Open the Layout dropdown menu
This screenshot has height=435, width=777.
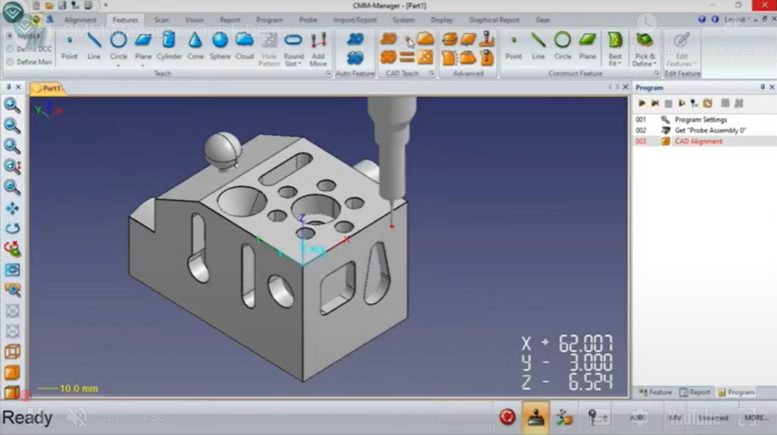point(736,19)
